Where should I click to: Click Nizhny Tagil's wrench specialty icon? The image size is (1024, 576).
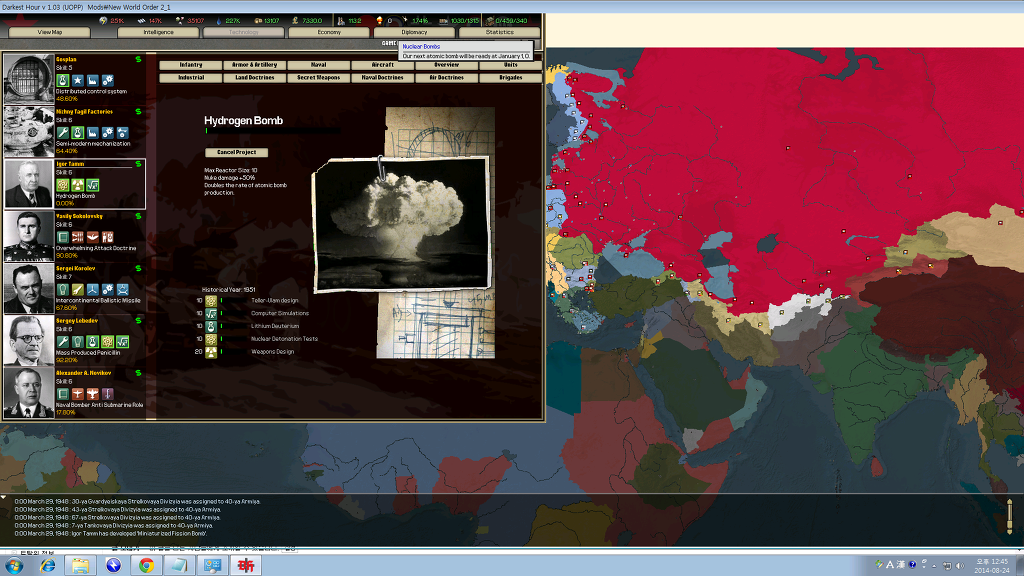[x=63, y=133]
